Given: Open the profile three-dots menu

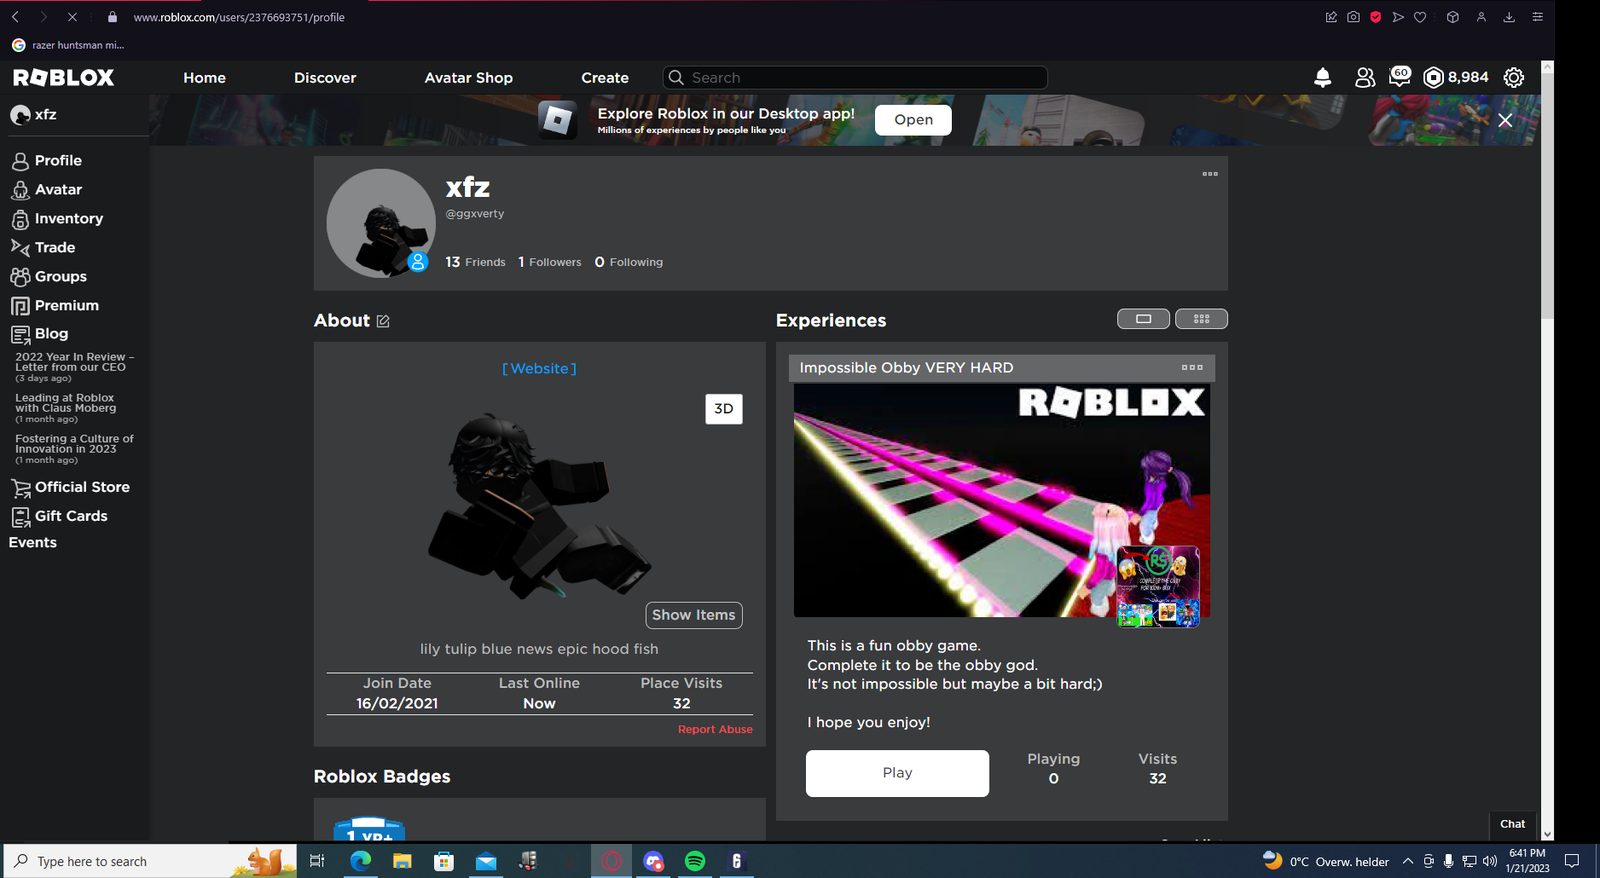Looking at the screenshot, I should tap(1210, 174).
